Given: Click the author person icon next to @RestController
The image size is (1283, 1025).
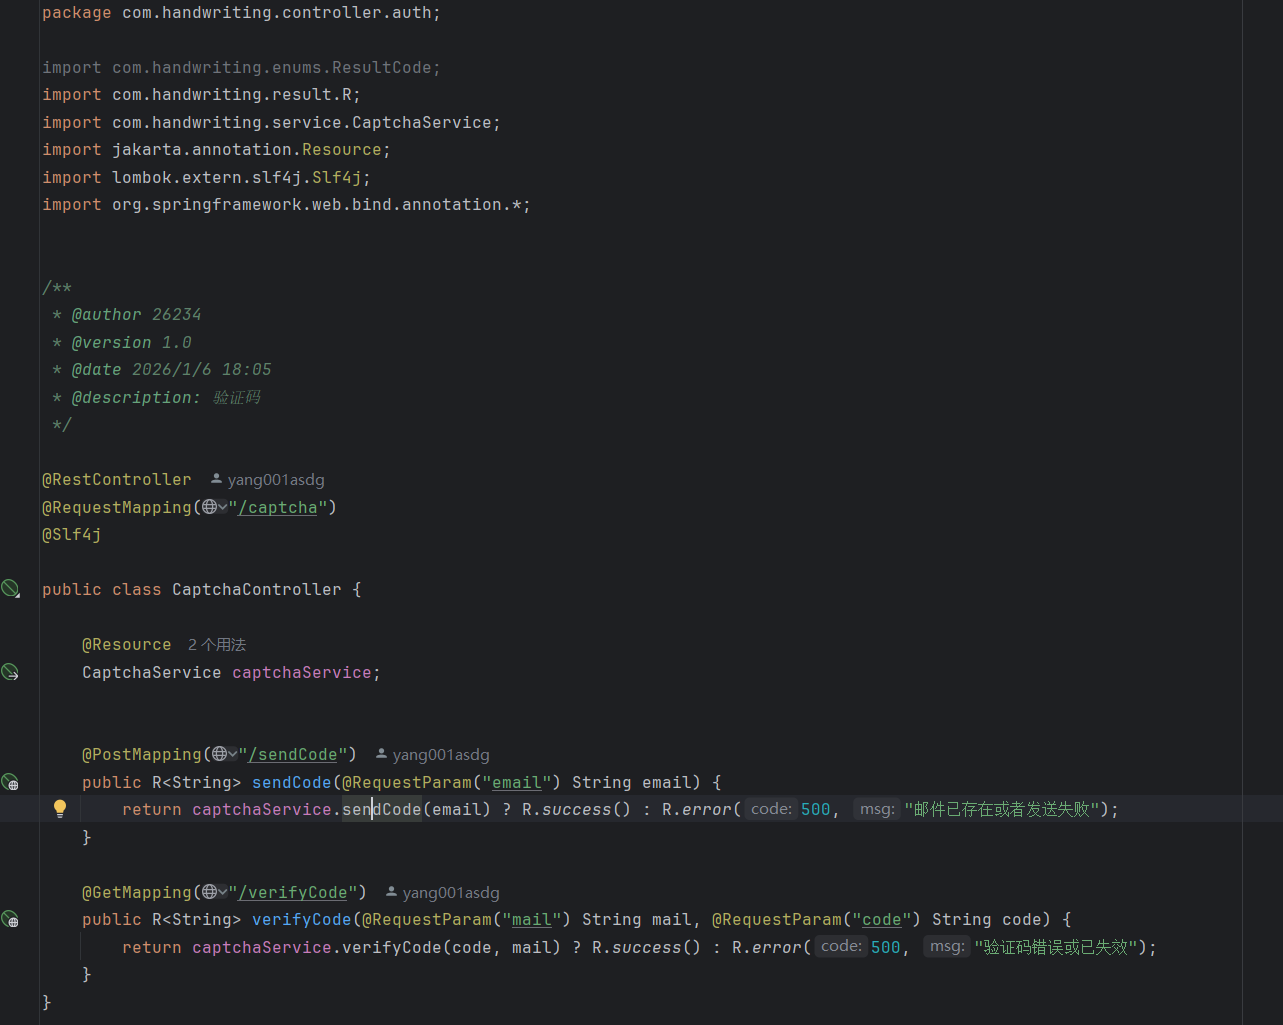Looking at the screenshot, I should (216, 479).
